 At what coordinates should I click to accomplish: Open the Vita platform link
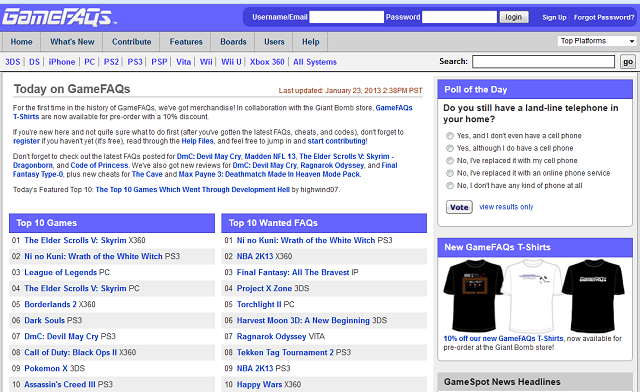tap(183, 62)
